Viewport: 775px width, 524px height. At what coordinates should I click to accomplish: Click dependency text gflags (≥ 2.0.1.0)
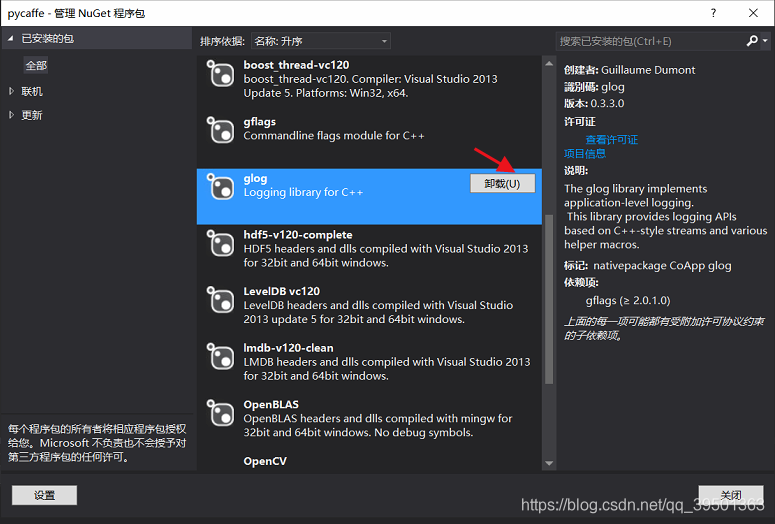pyautogui.click(x=628, y=301)
